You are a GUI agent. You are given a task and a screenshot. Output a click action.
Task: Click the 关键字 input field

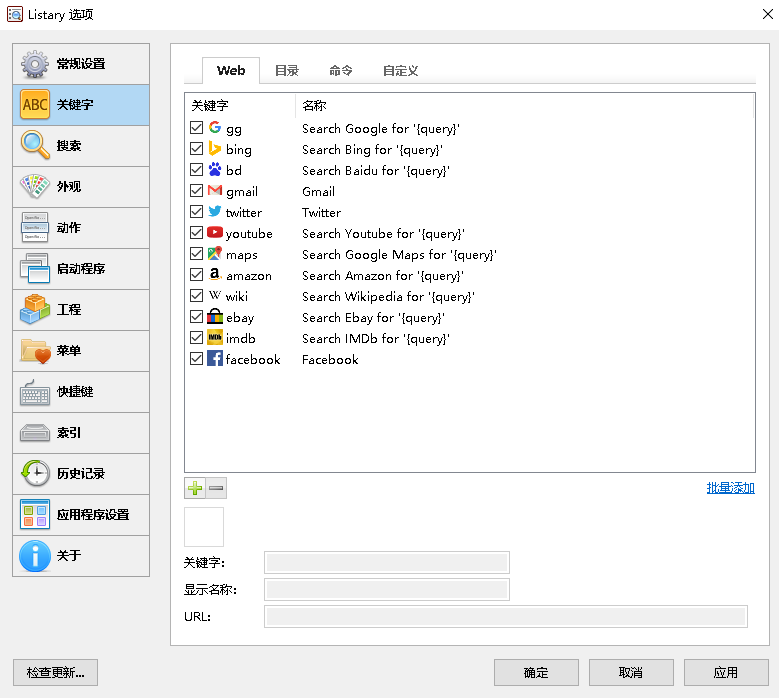[387, 562]
